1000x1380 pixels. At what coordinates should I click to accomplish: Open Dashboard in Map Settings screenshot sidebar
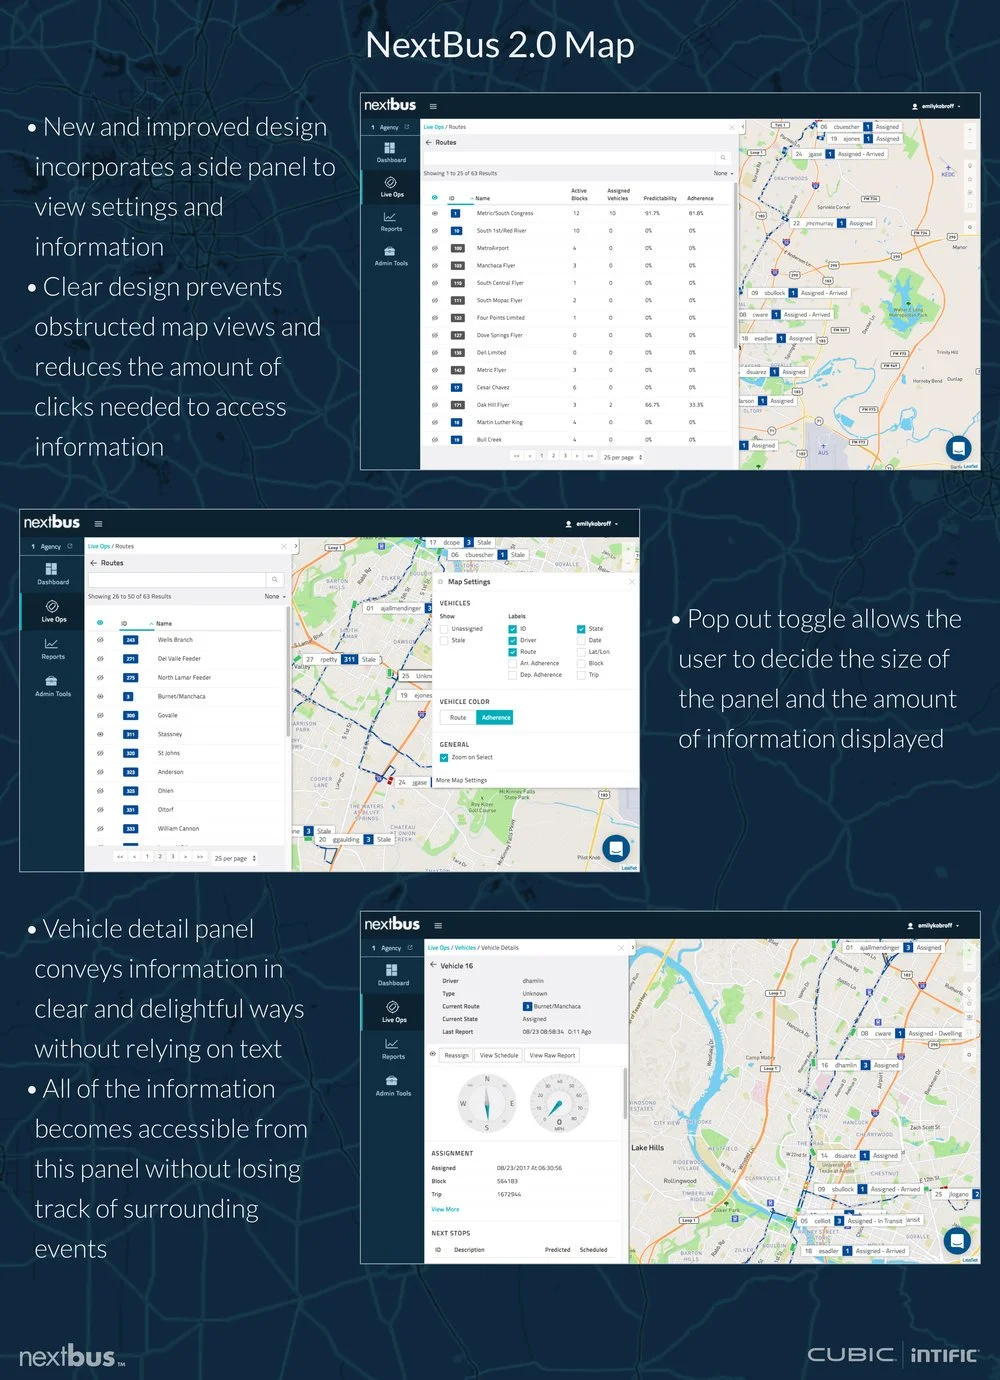53,573
